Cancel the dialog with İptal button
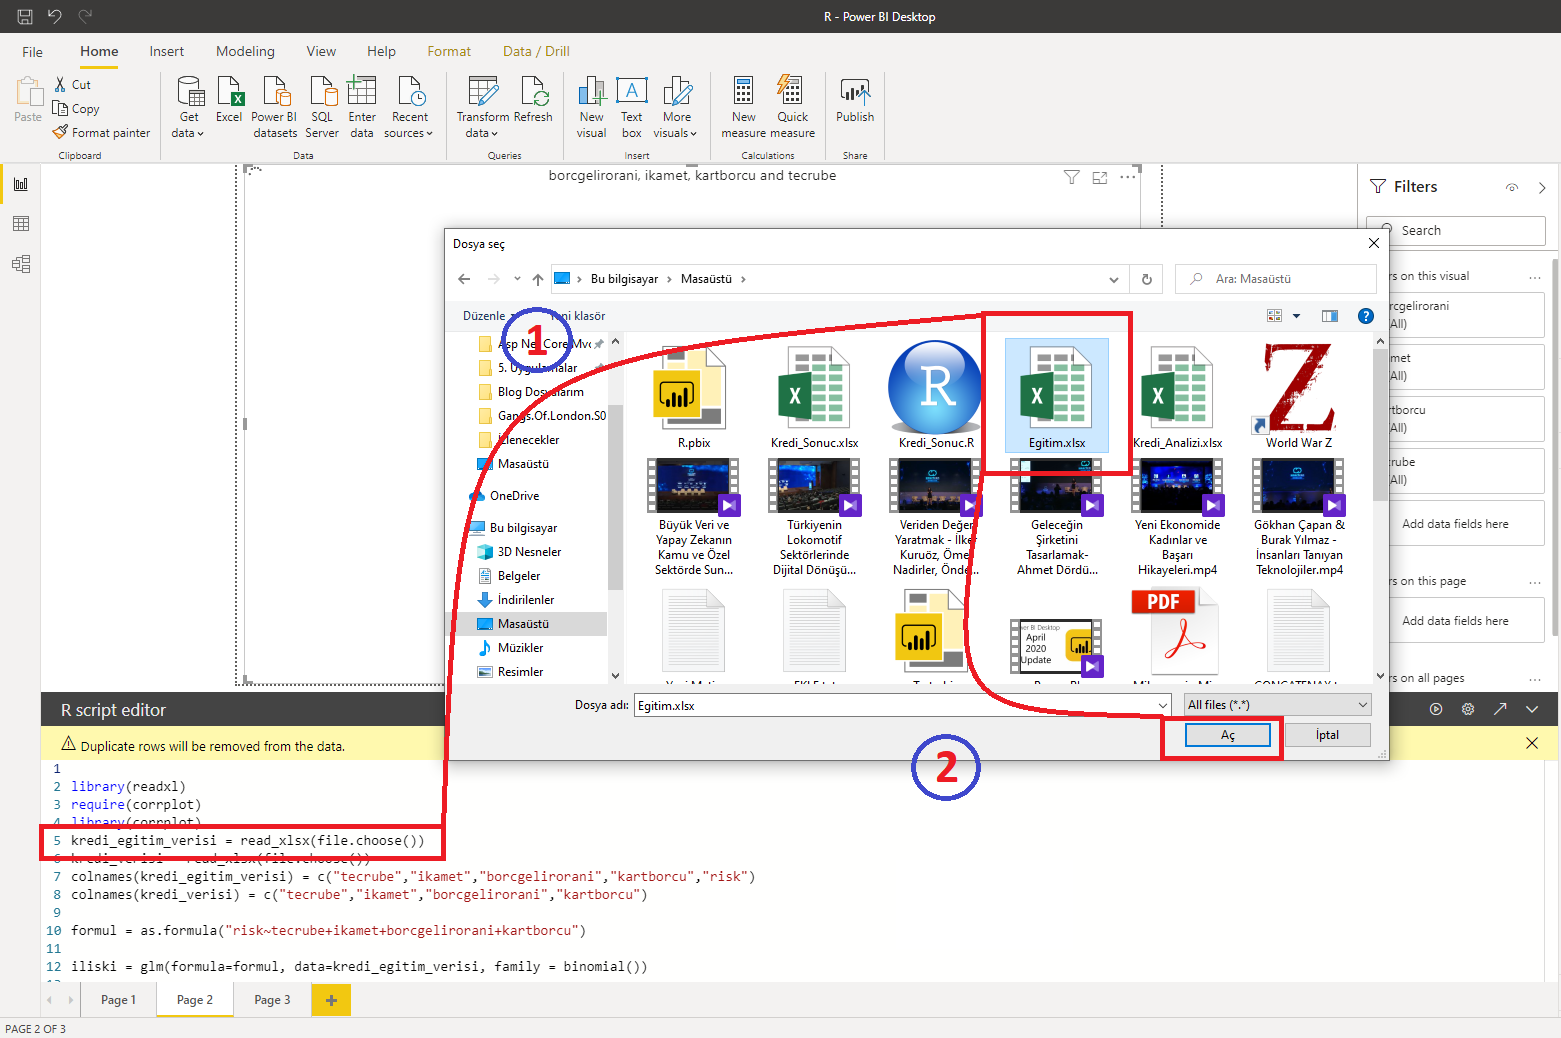Viewport: 1561px width, 1038px height. 1327,735
